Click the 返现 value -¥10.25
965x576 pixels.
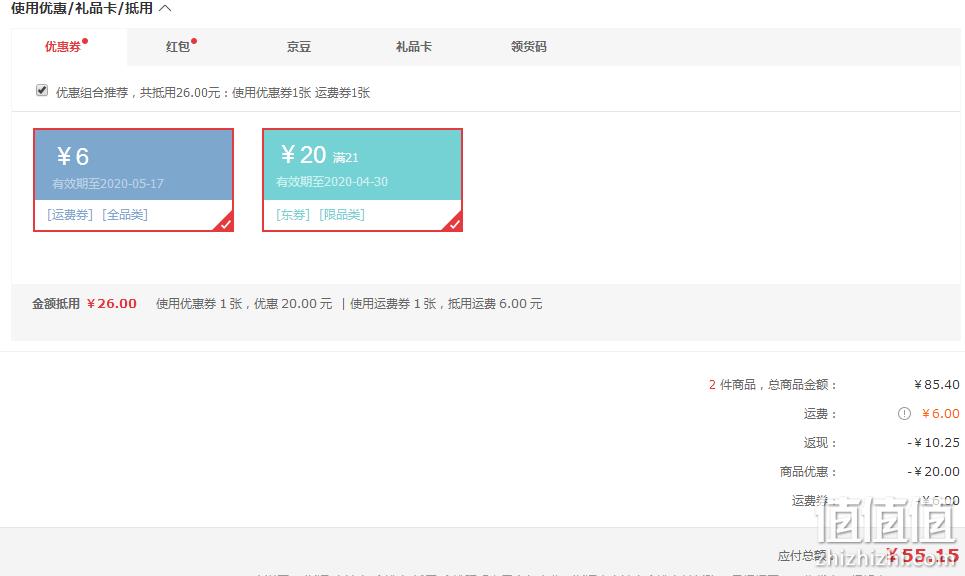[934, 442]
